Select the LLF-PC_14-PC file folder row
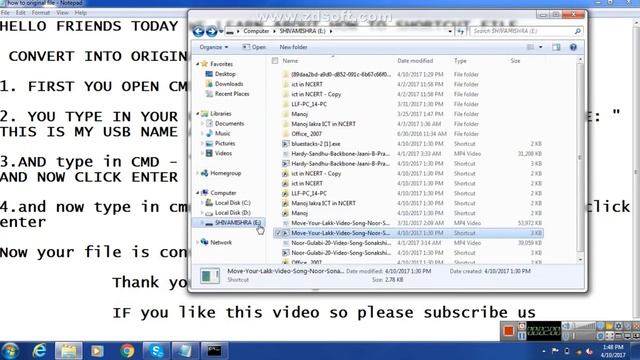The image size is (640, 360). point(408,104)
